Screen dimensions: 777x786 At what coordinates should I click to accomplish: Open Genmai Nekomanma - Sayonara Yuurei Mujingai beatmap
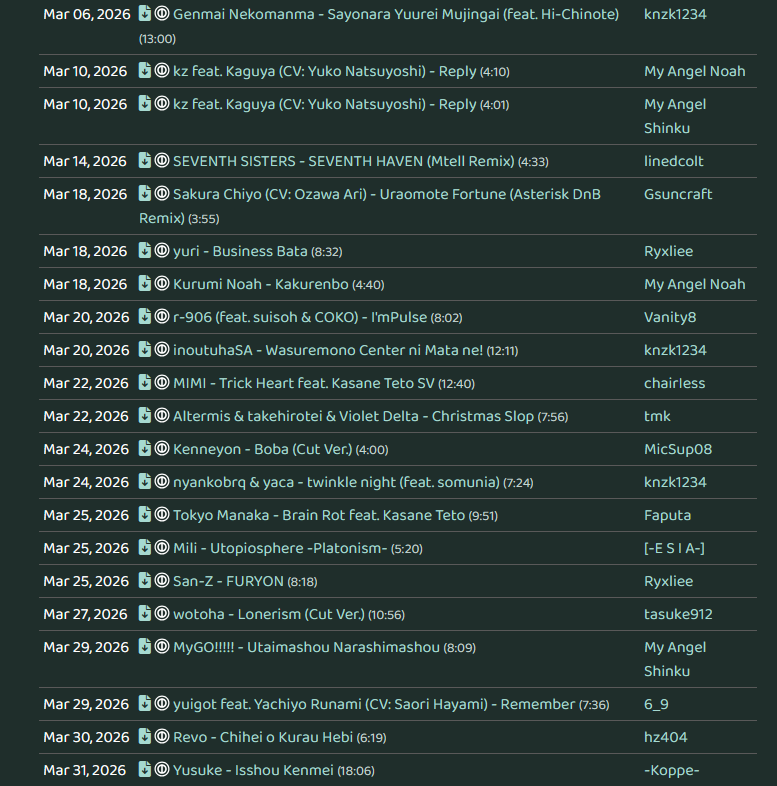pyautogui.click(x=396, y=14)
